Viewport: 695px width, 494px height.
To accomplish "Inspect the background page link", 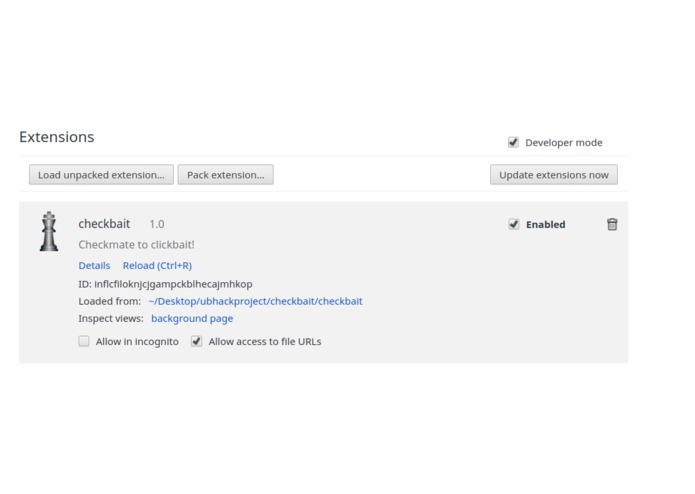I will (x=192, y=319).
